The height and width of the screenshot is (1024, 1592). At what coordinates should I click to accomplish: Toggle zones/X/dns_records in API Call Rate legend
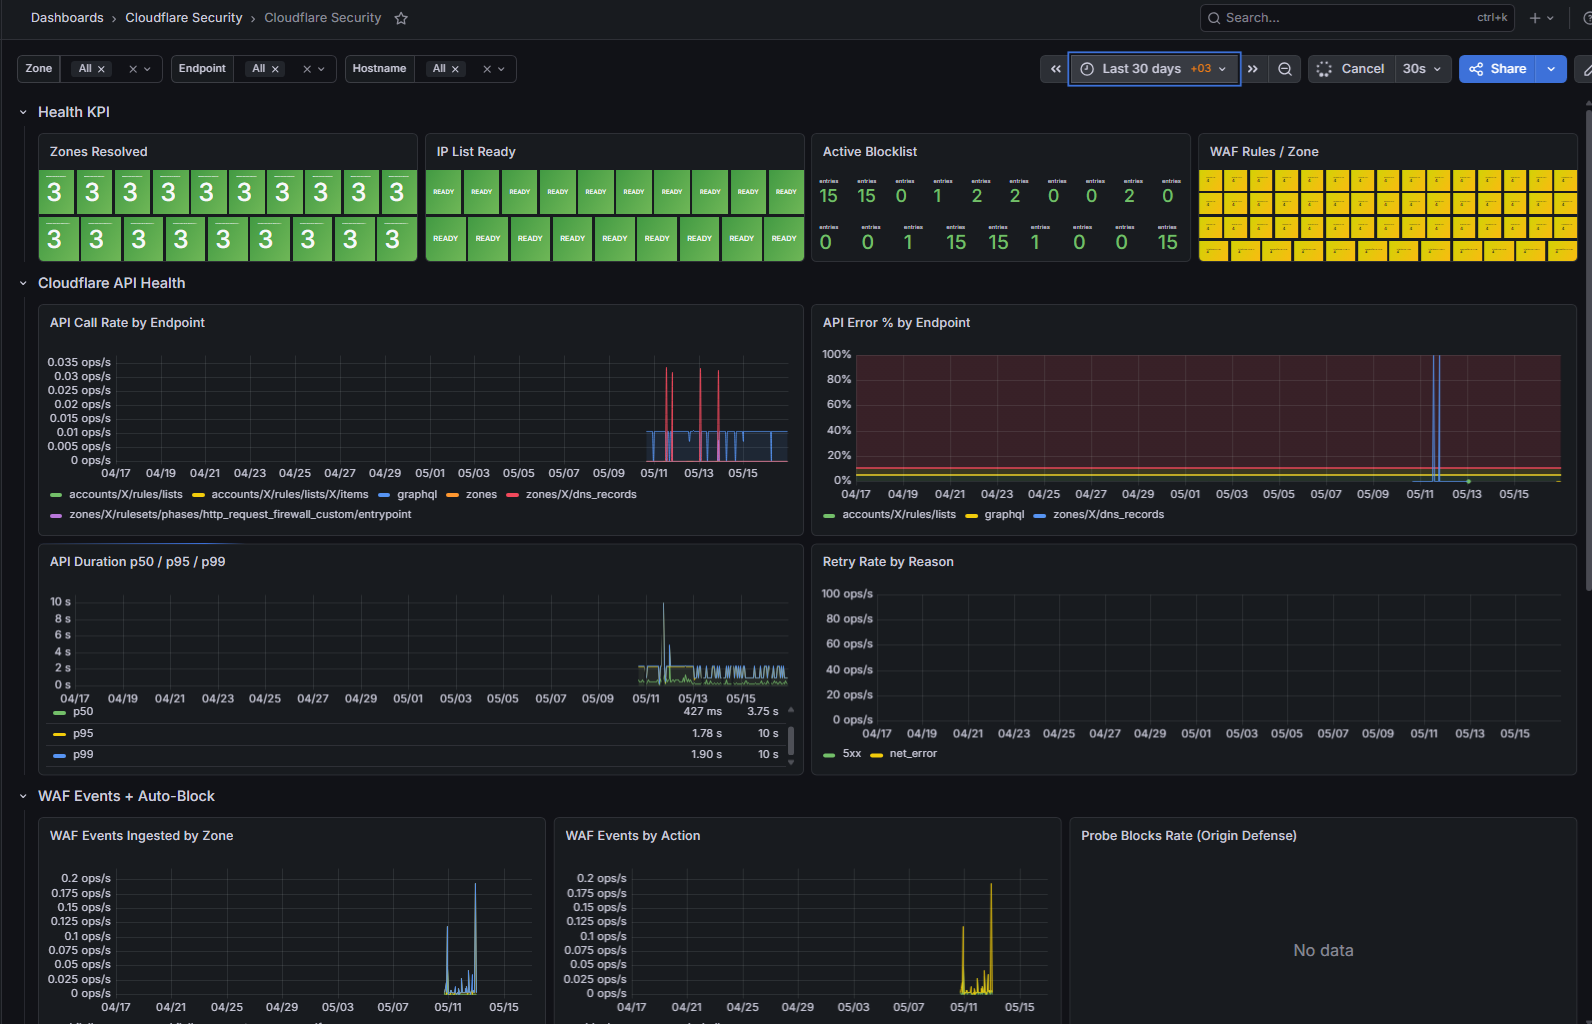pos(581,494)
